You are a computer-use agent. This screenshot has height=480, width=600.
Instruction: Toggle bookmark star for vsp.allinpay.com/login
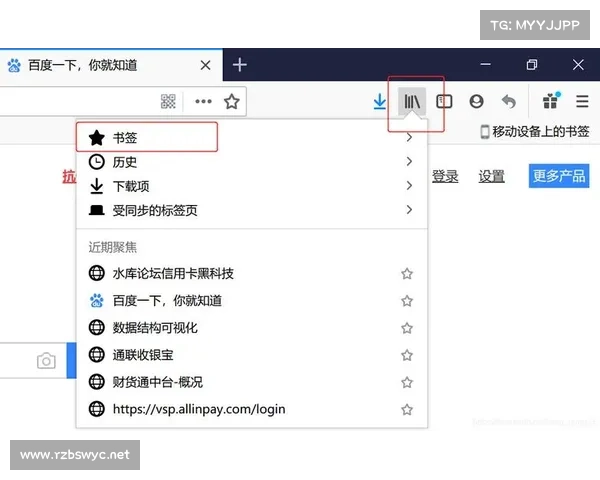point(407,409)
